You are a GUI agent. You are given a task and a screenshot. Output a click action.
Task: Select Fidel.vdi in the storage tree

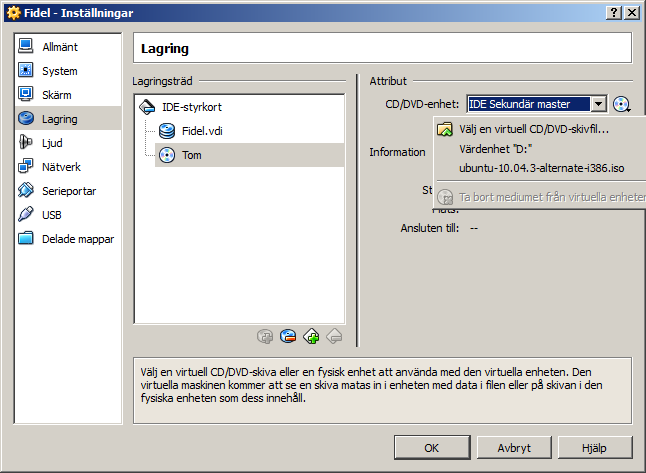[202, 131]
